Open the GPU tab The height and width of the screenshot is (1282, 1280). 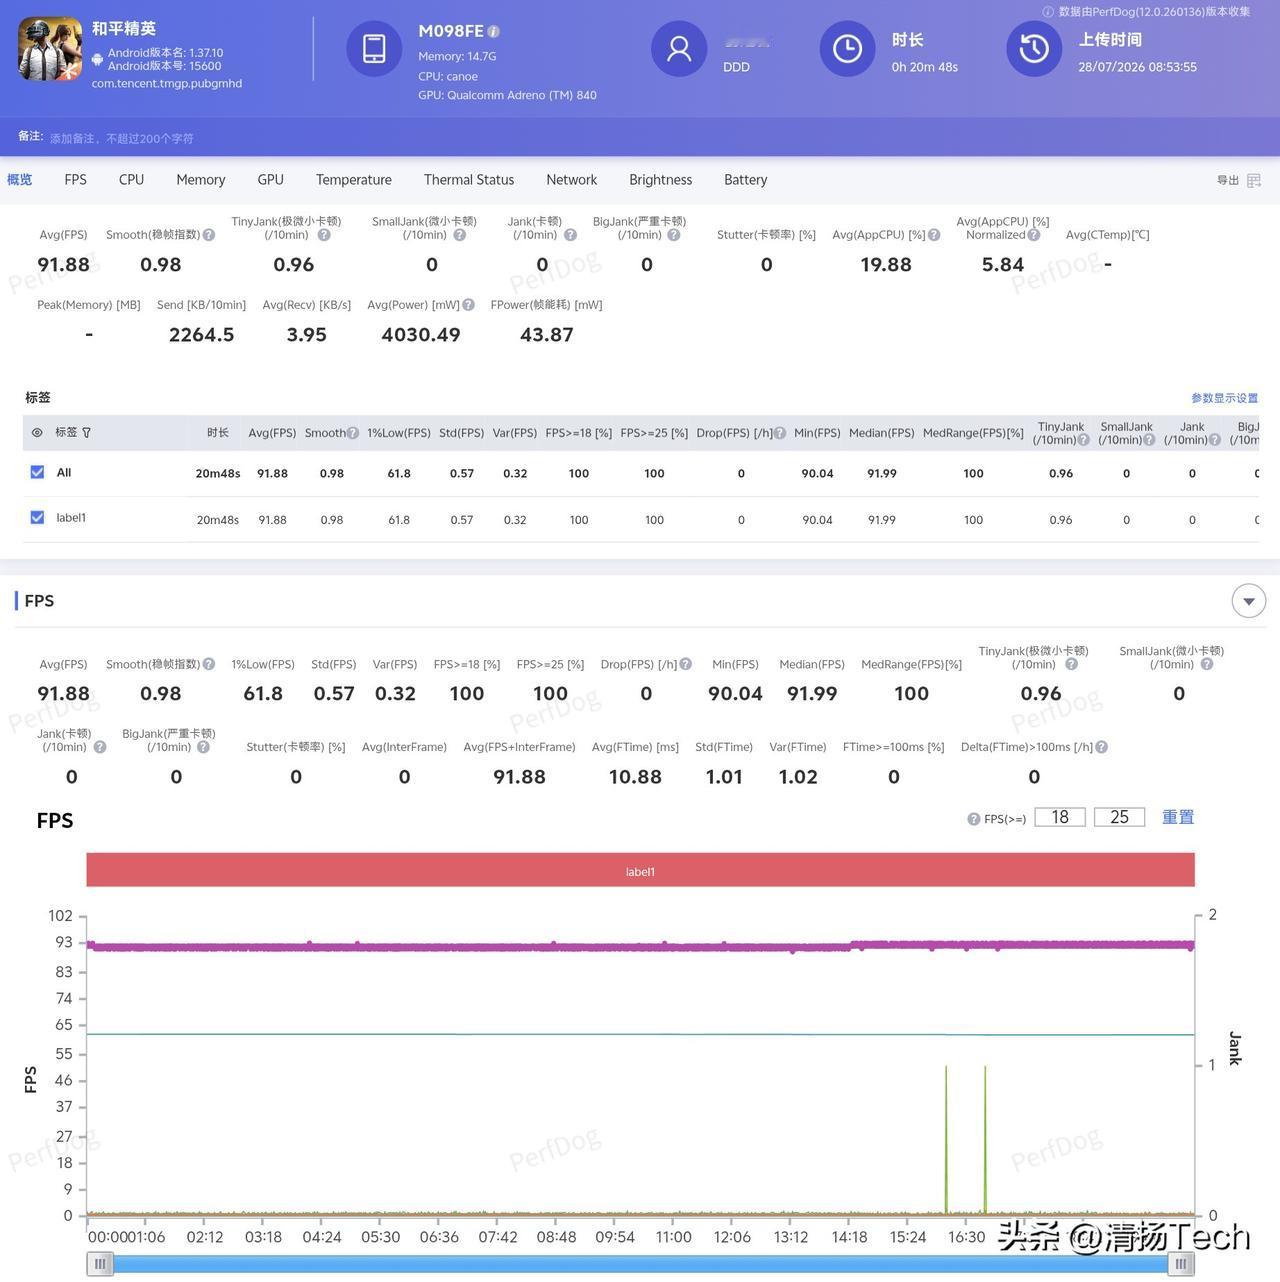click(x=270, y=180)
